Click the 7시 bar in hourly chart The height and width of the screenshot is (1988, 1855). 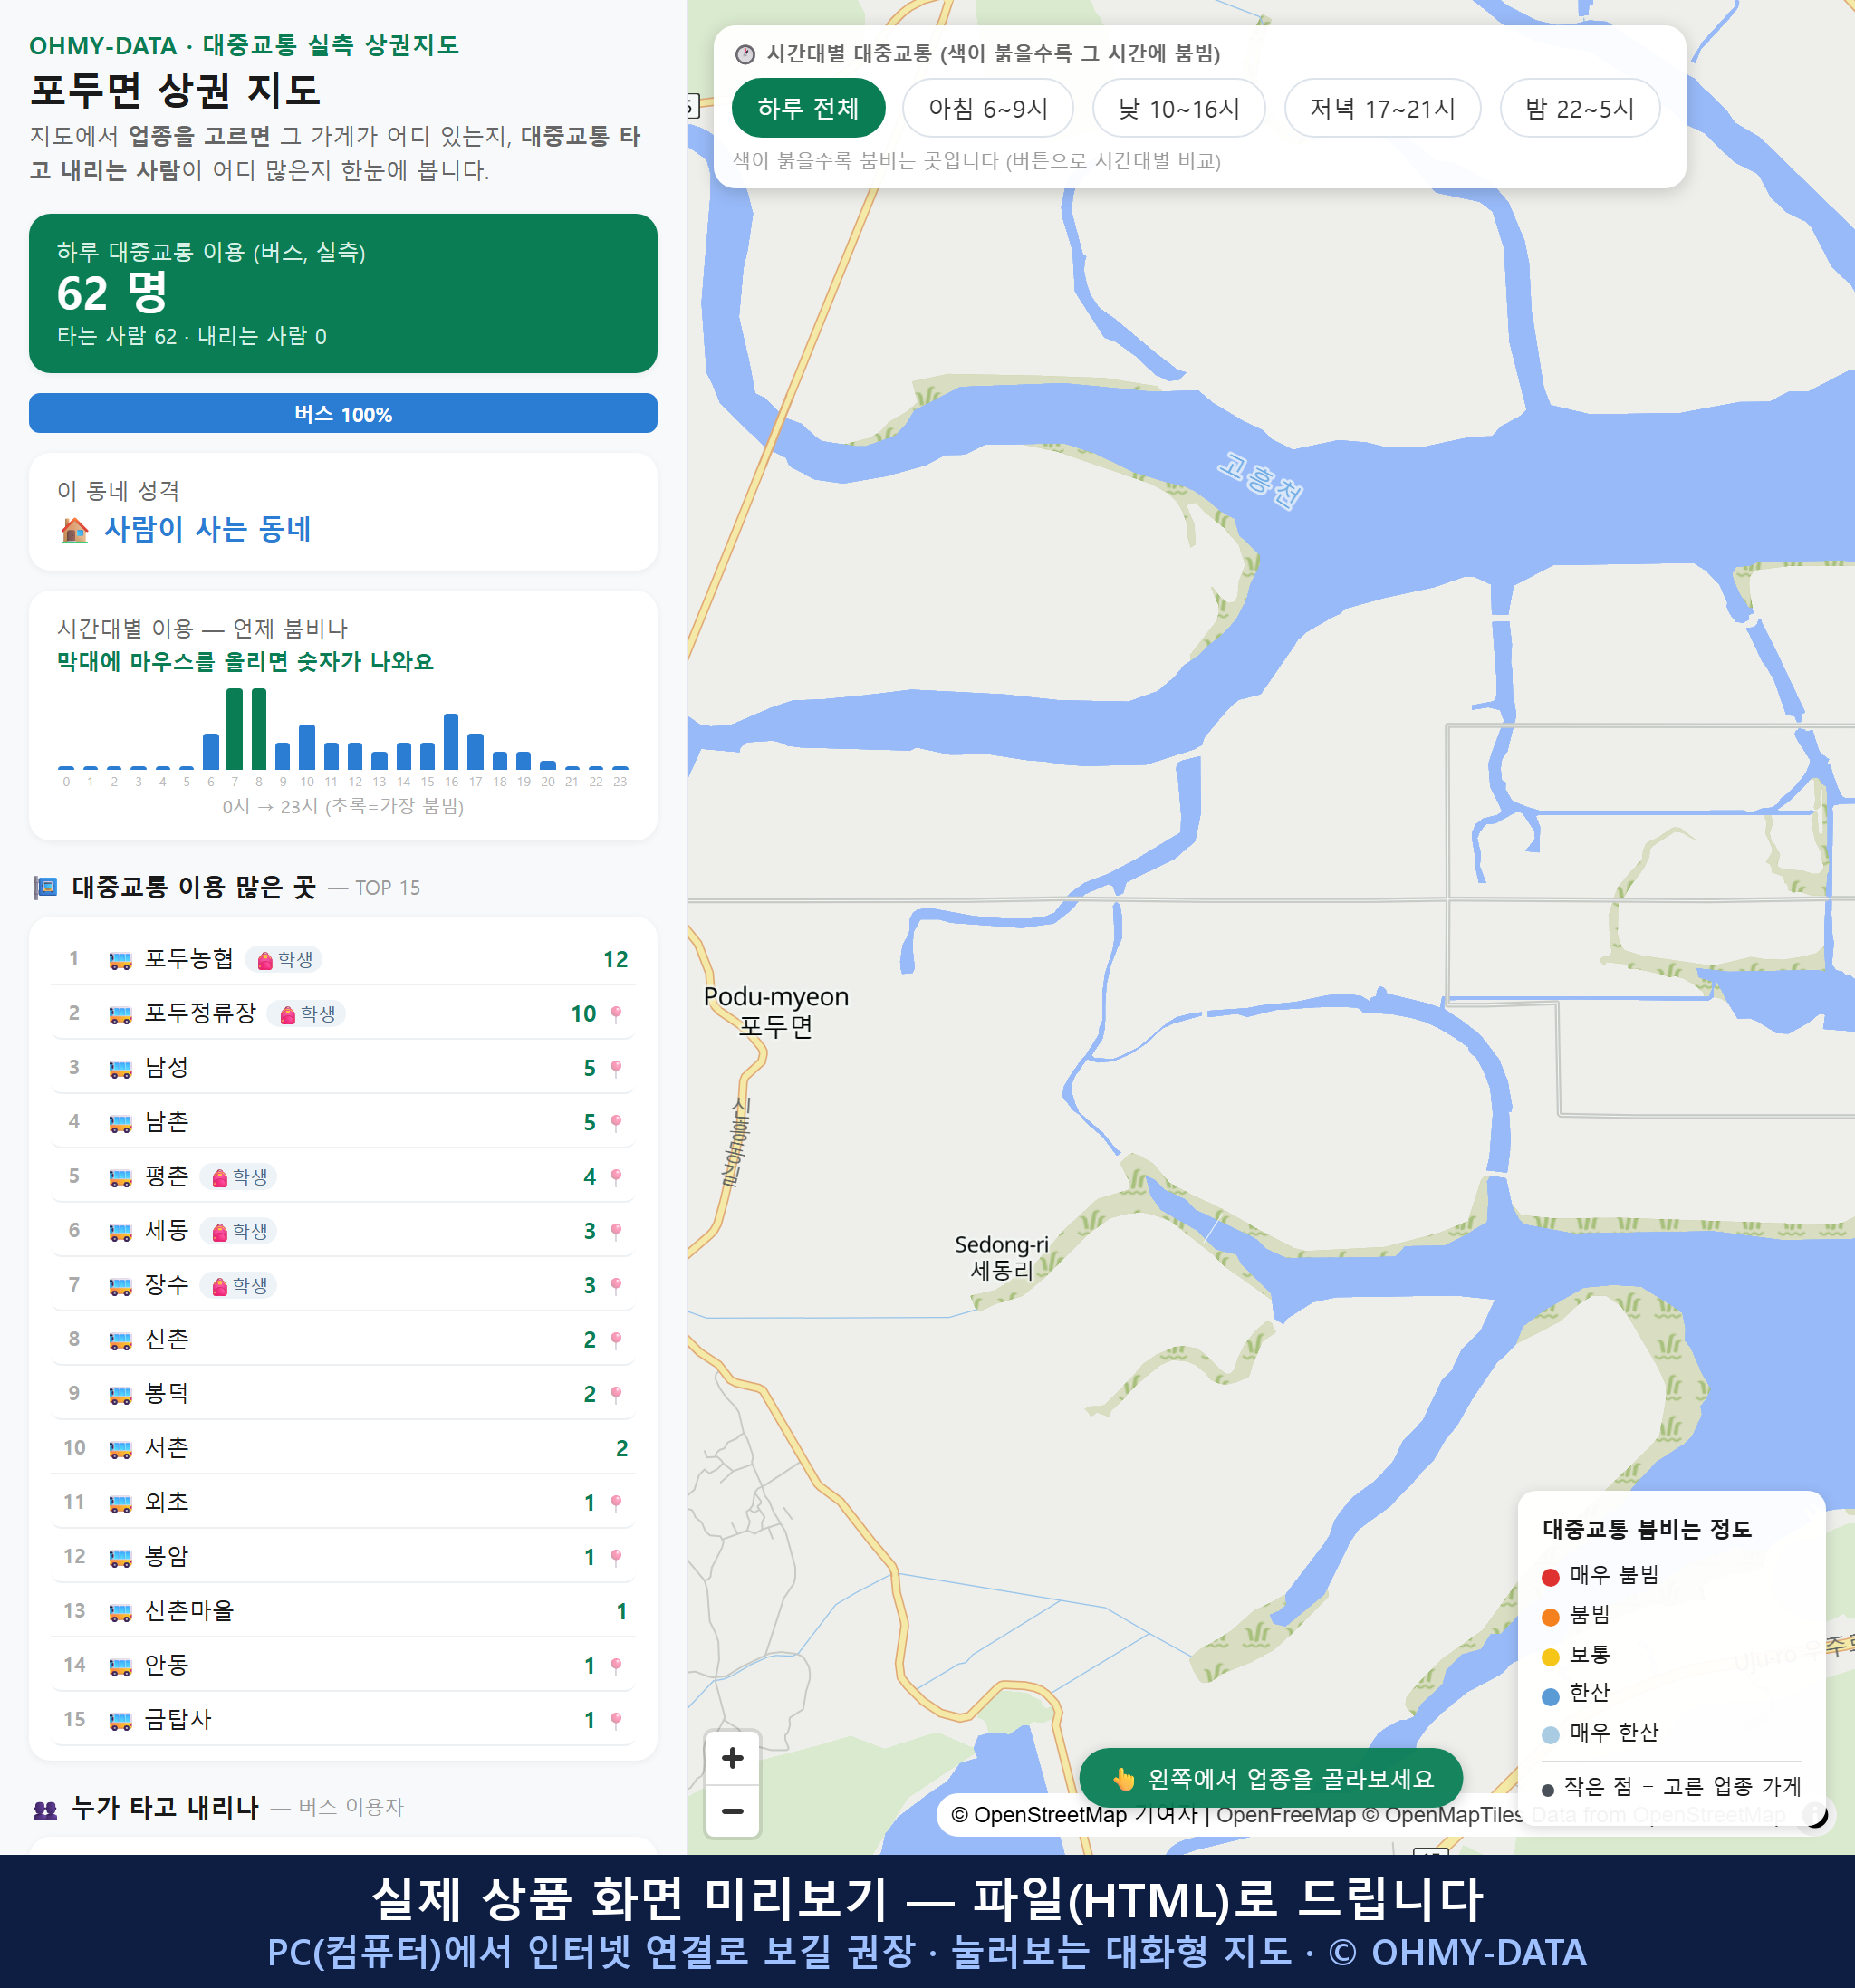pos(235,729)
